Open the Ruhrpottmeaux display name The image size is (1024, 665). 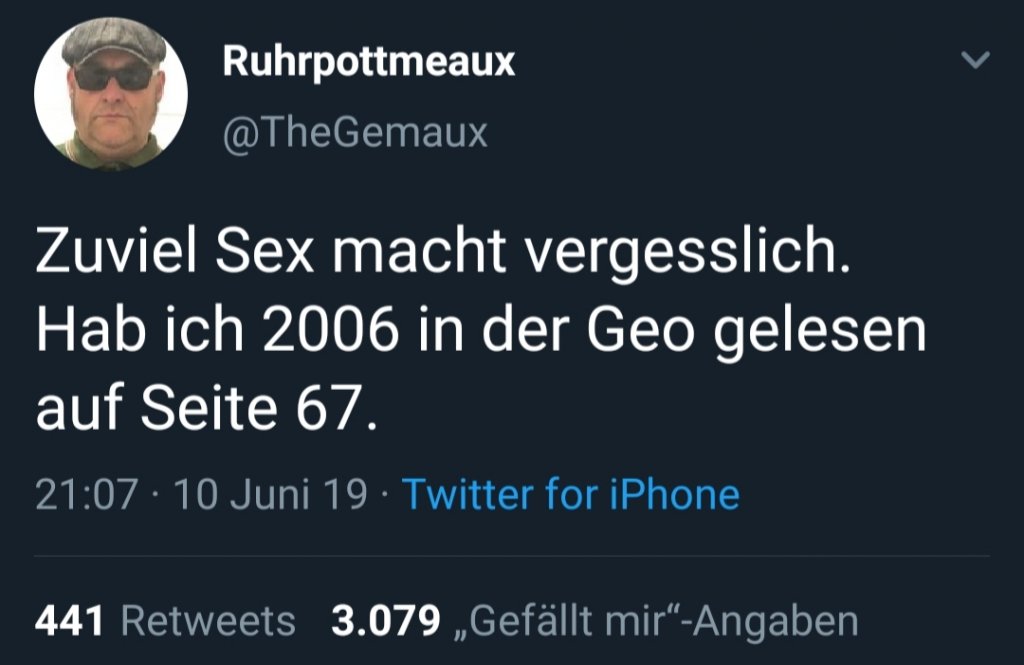[368, 62]
